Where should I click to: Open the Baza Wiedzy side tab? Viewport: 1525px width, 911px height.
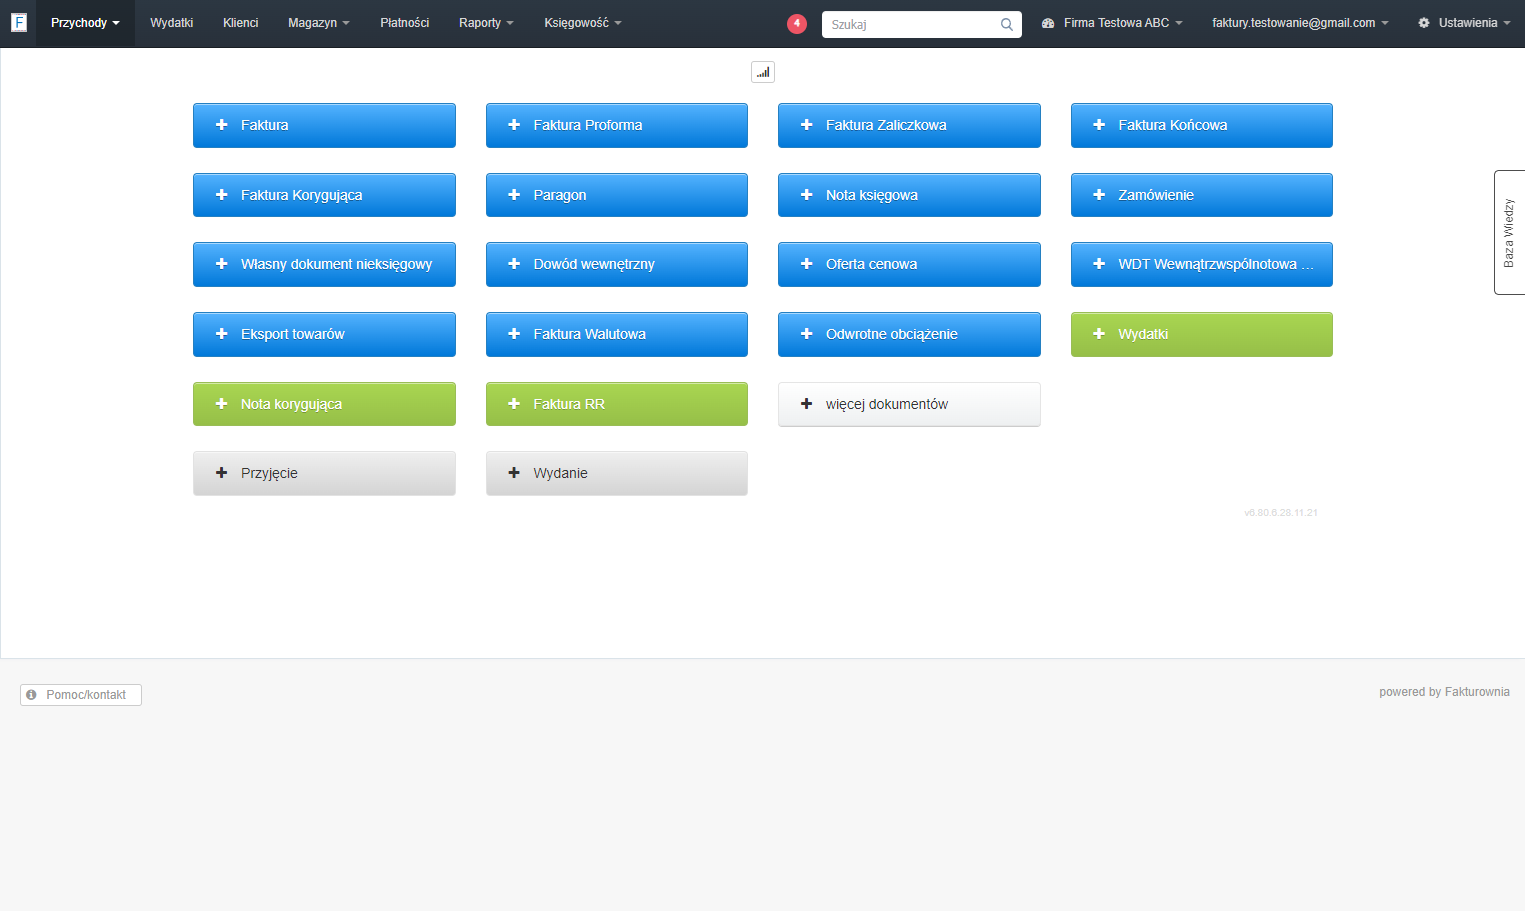tap(1509, 232)
